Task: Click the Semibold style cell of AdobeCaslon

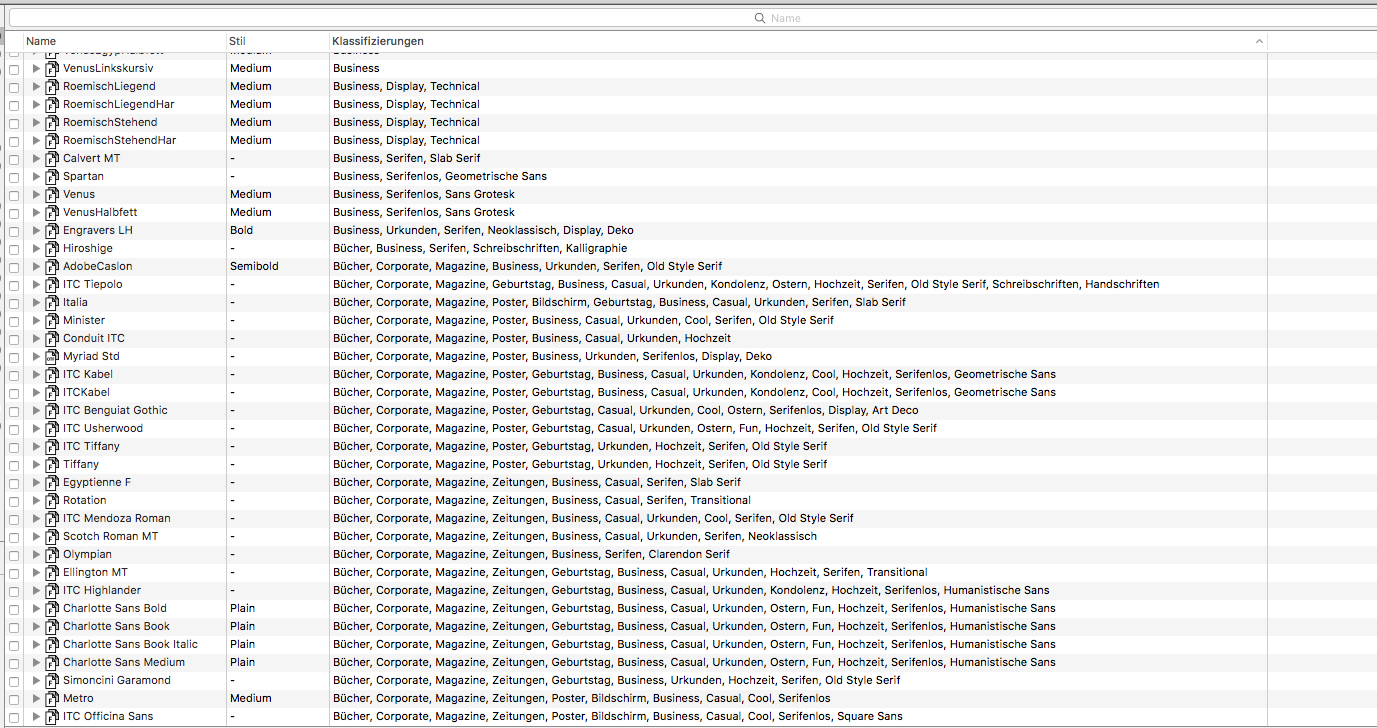Action: coord(254,266)
